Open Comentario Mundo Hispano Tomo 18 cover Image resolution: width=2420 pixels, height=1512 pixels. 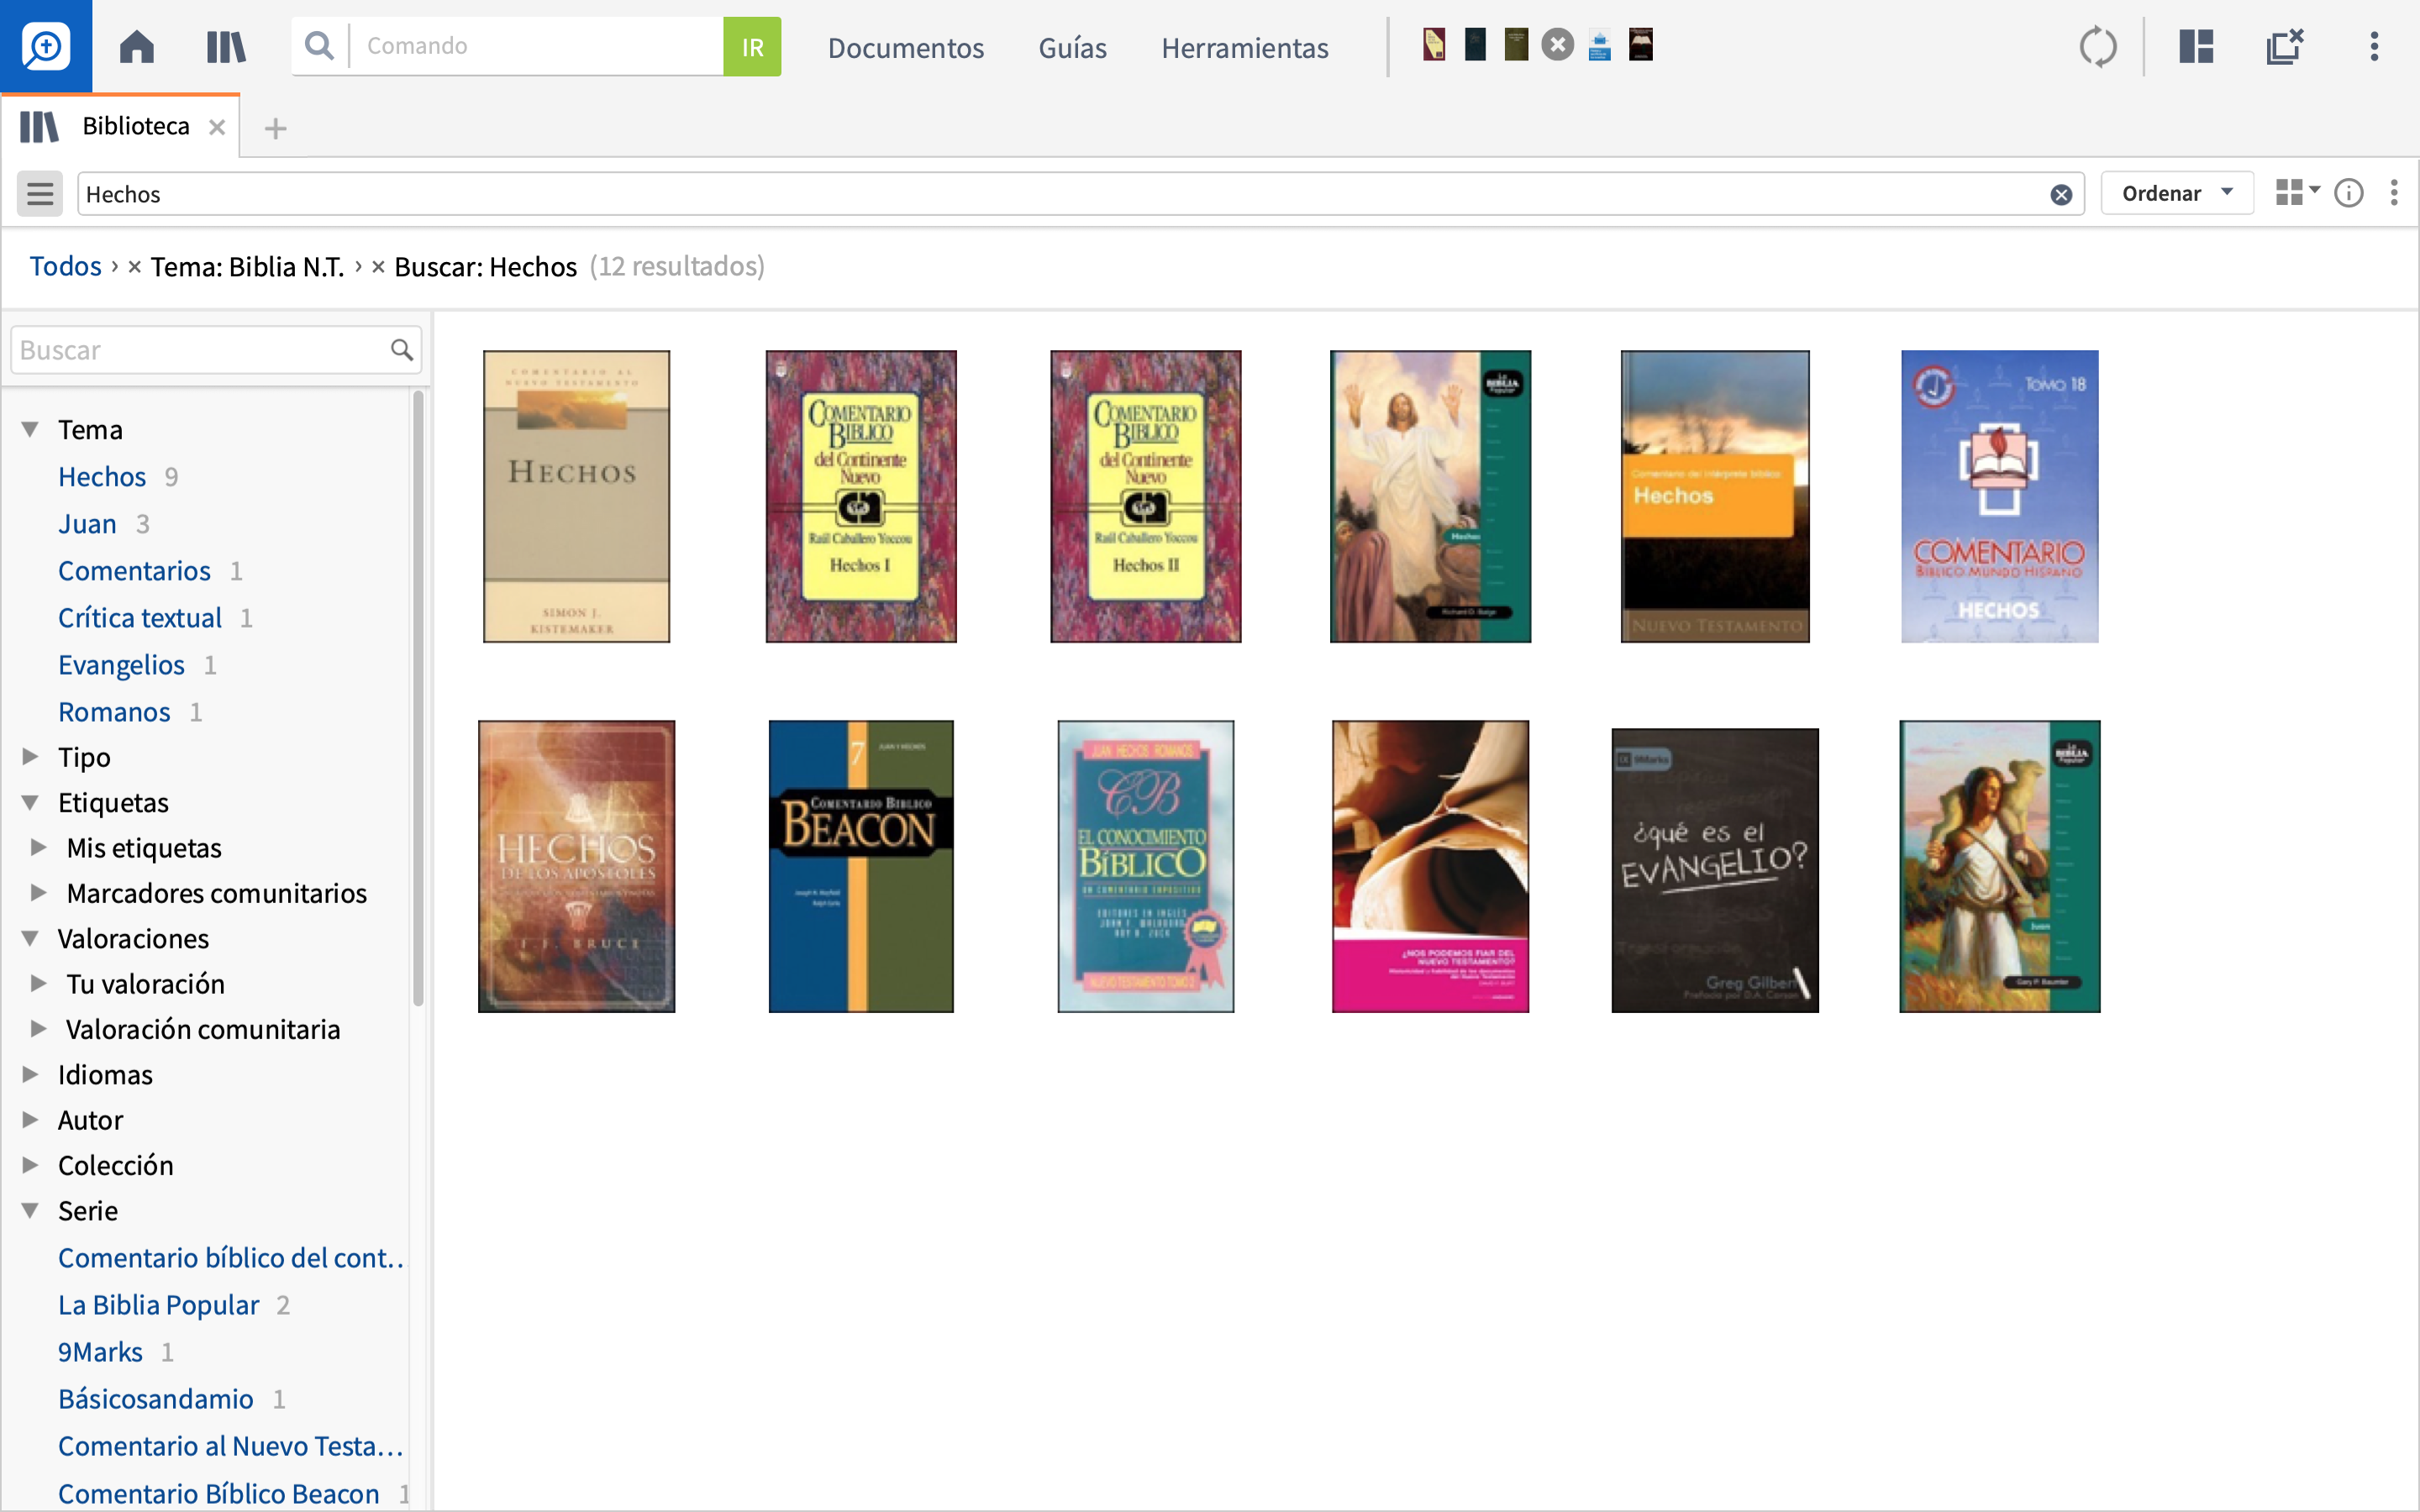(x=2000, y=496)
